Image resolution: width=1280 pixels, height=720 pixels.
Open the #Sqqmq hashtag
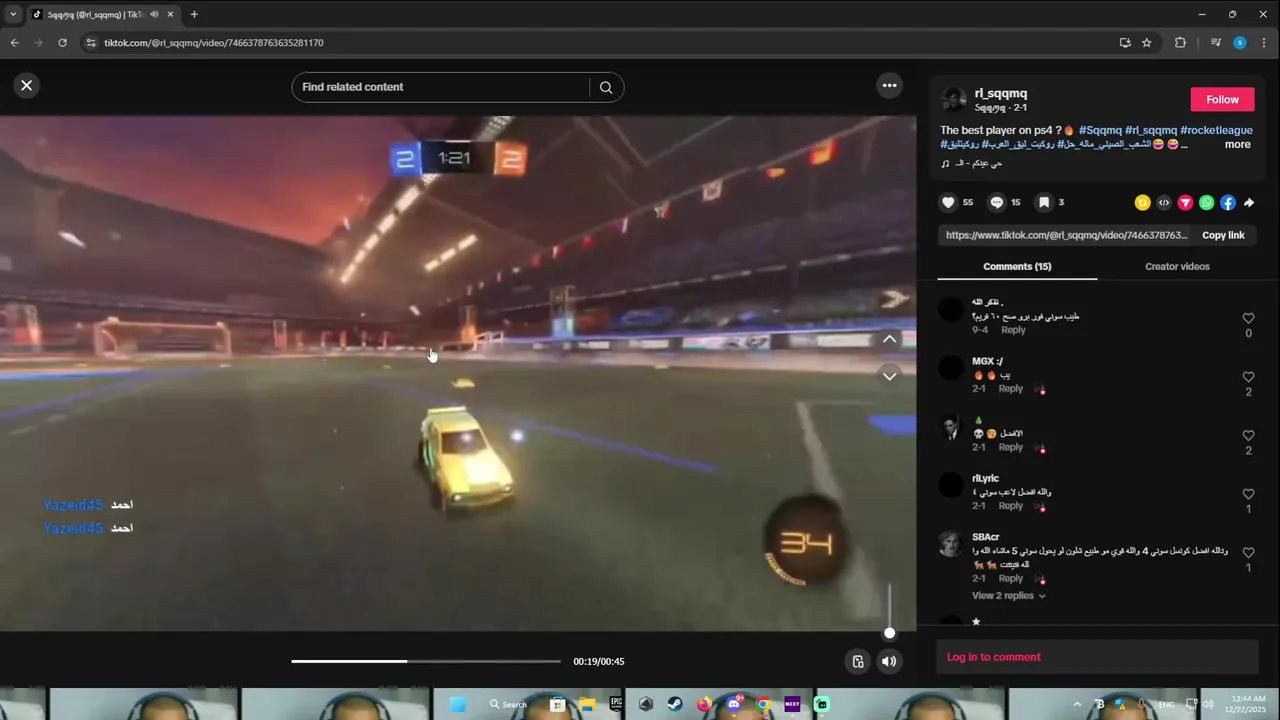click(1100, 130)
